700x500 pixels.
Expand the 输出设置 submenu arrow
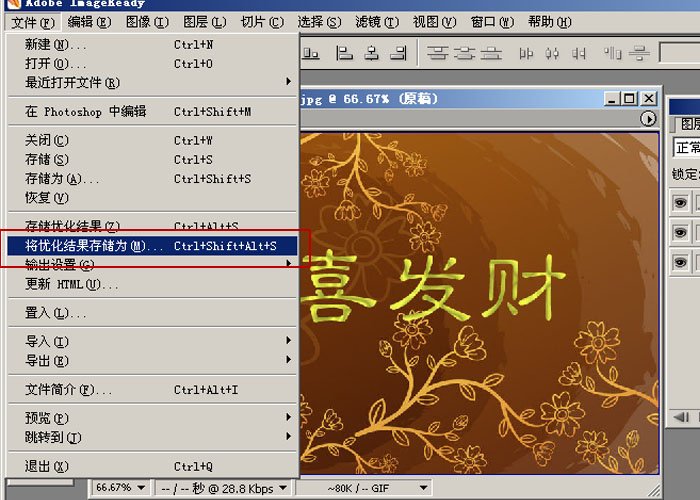pyautogui.click(x=288, y=263)
